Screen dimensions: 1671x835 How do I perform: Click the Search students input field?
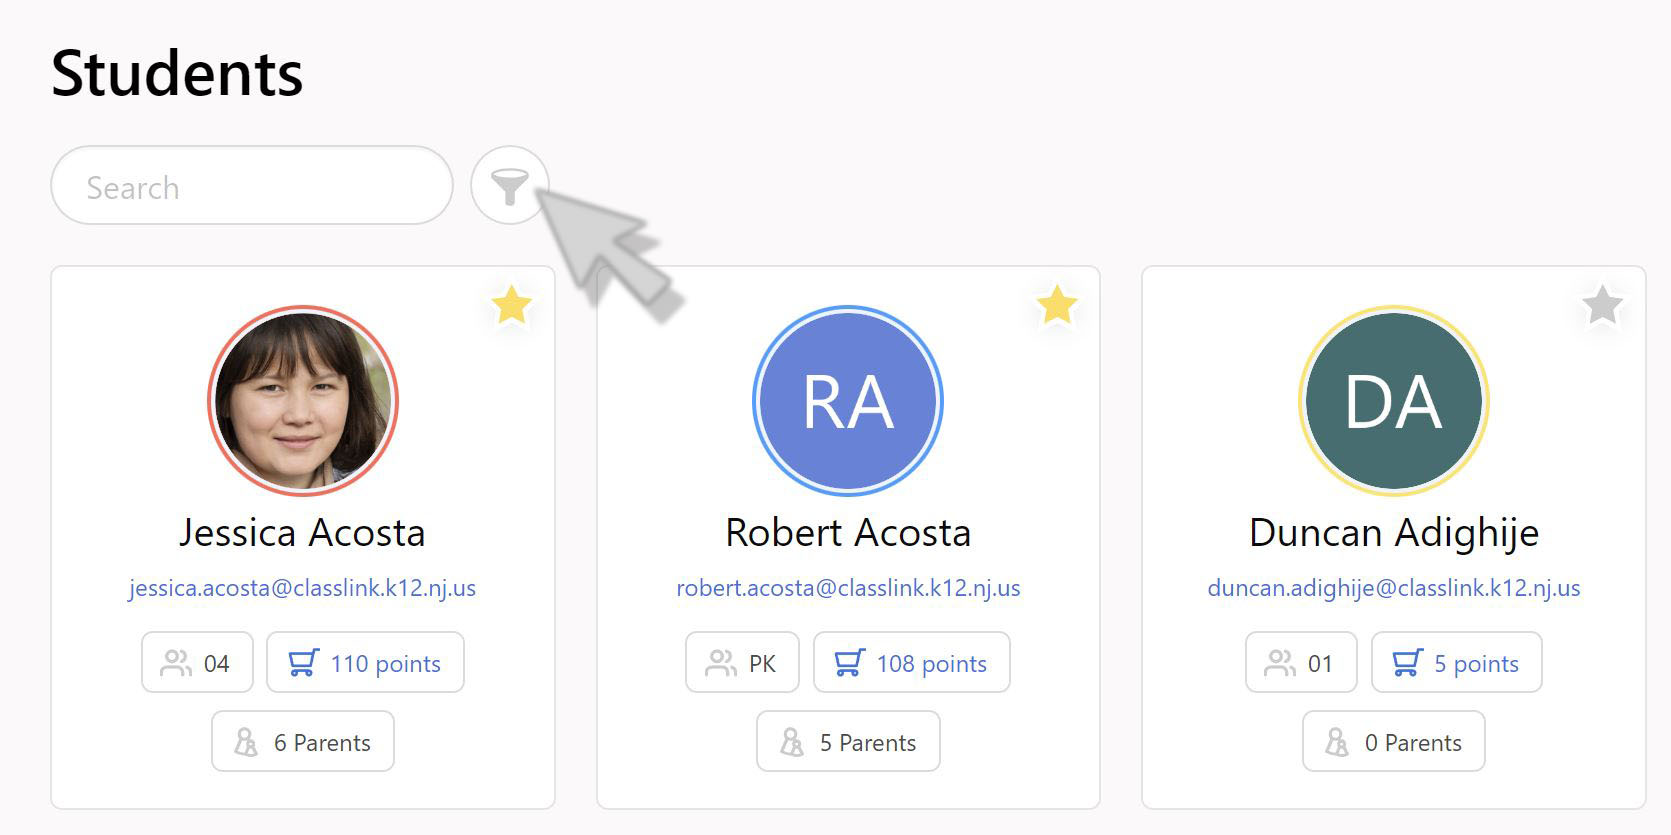click(252, 186)
